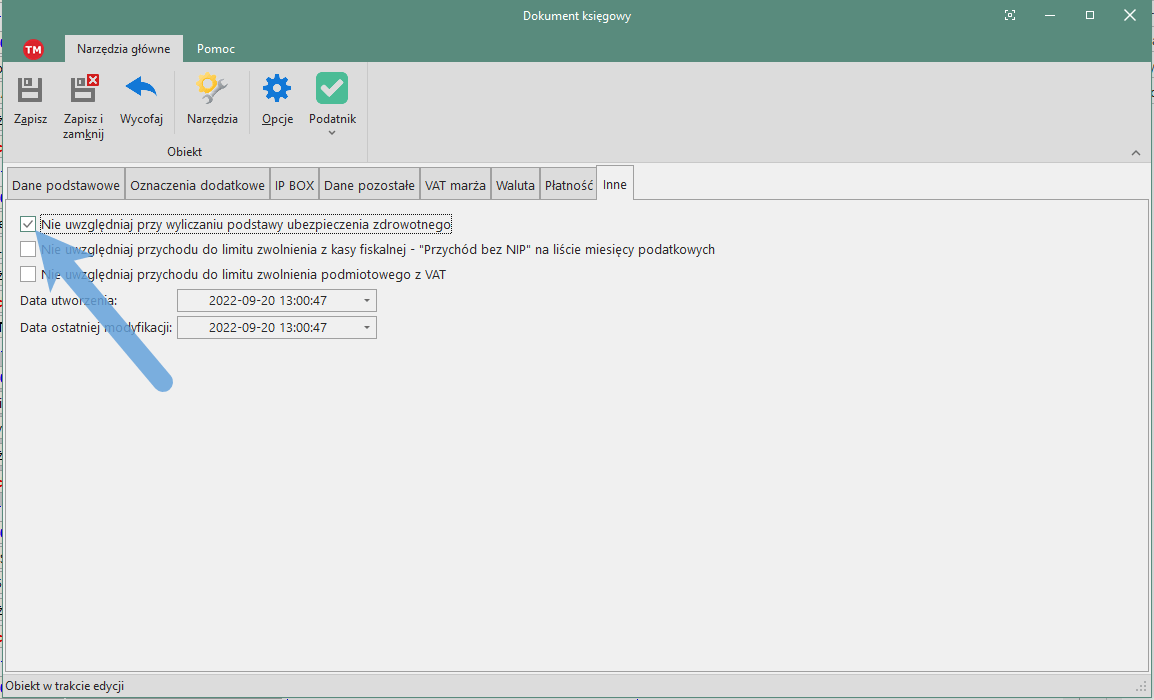Uncheck health insurance base exclusion checkbox
The width and height of the screenshot is (1154, 700).
[28, 225]
